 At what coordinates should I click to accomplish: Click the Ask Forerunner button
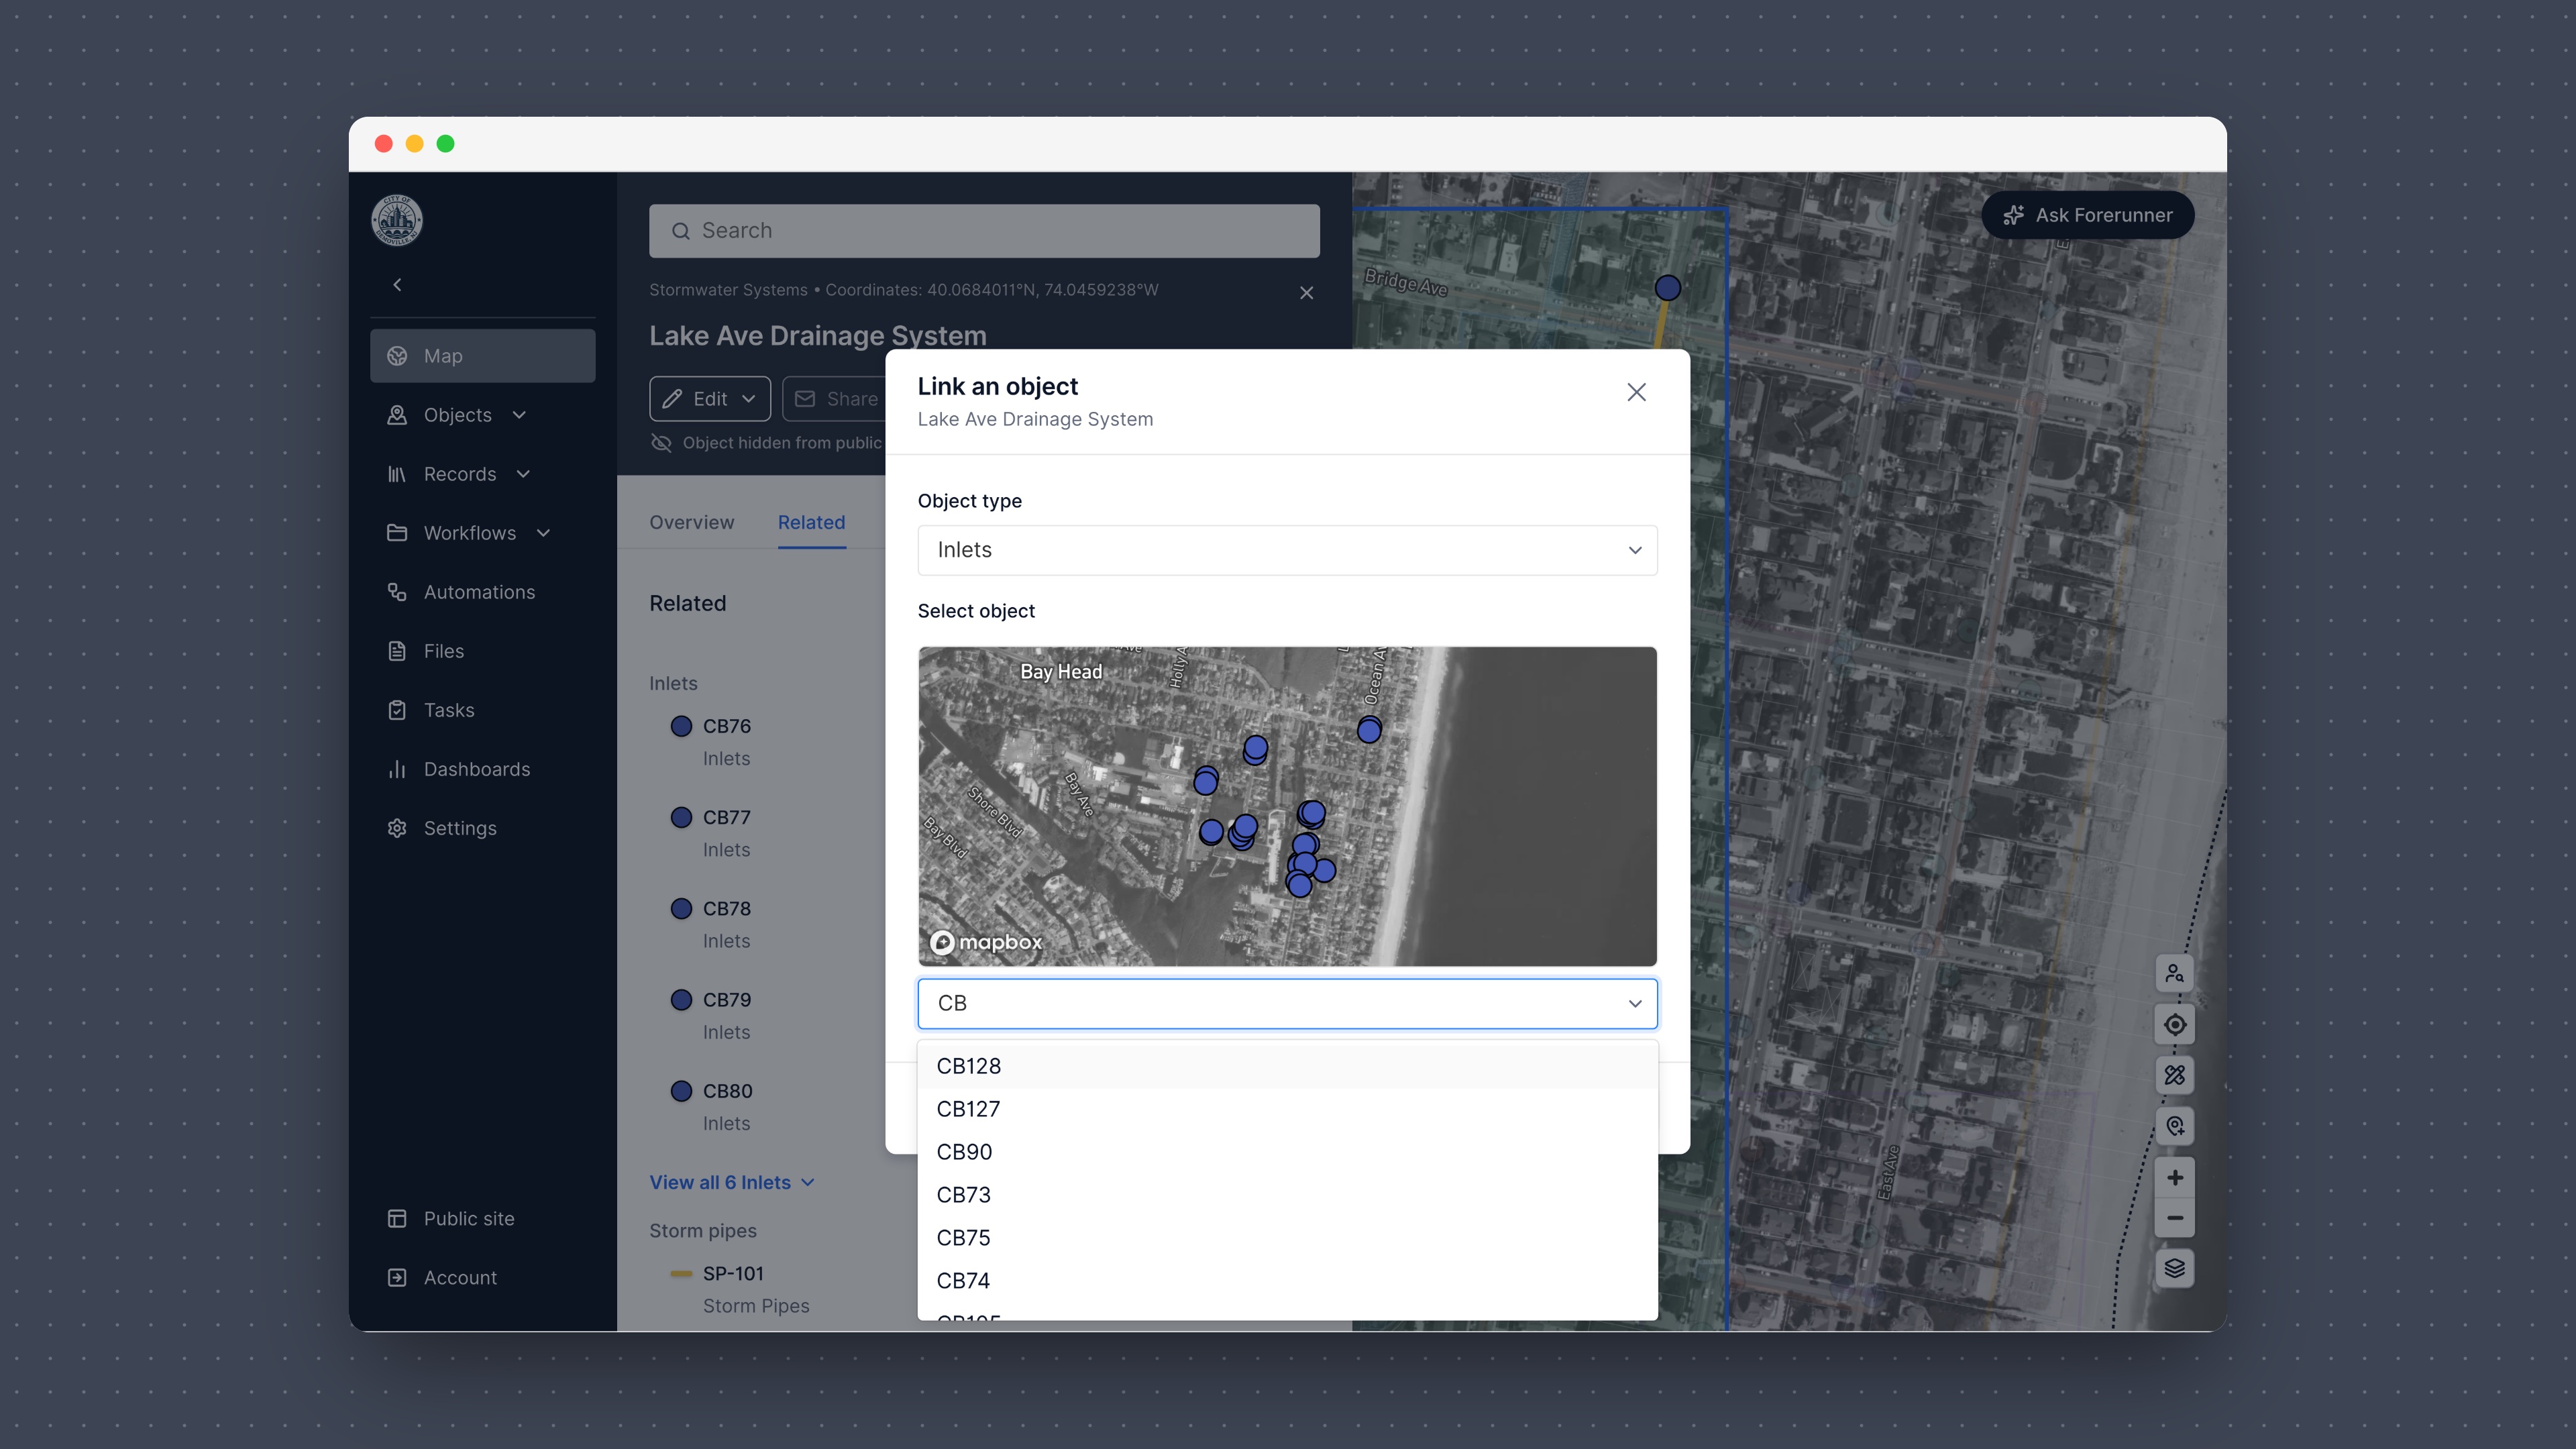2088,215
